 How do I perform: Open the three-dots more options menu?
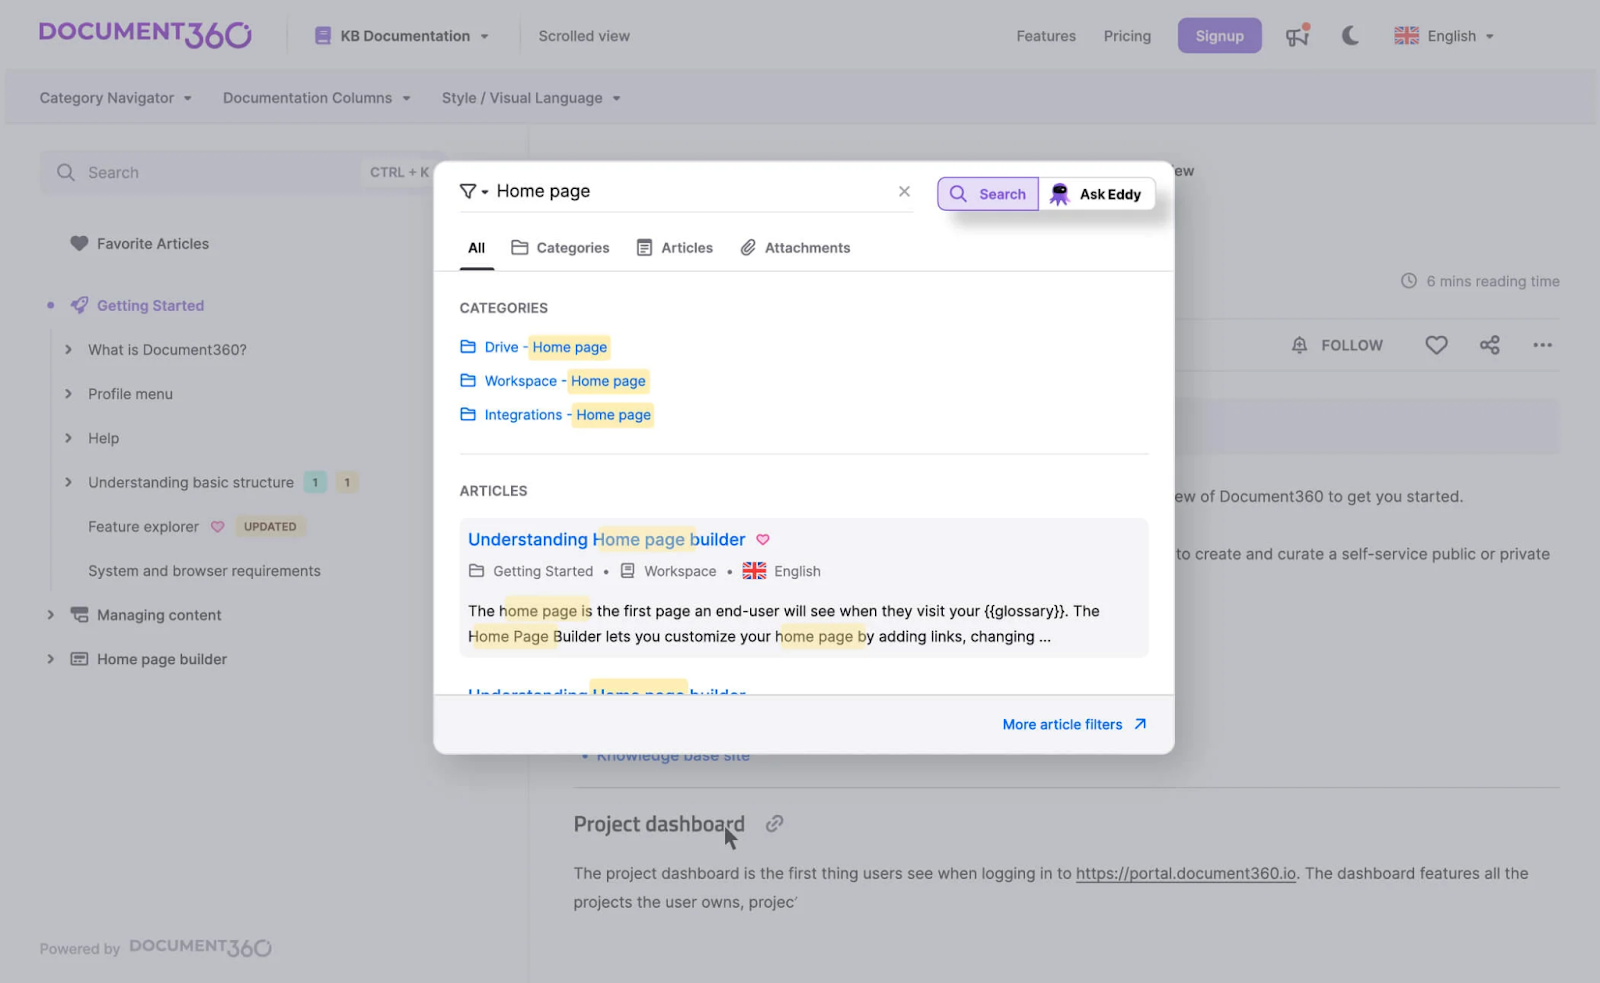pyautogui.click(x=1543, y=345)
